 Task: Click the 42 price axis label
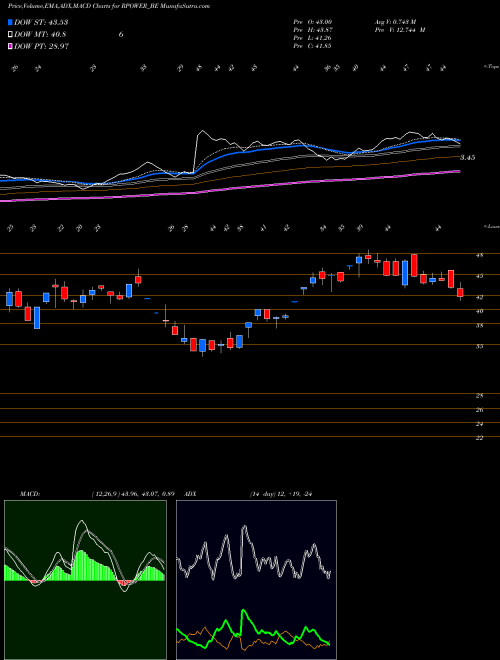(x=479, y=297)
